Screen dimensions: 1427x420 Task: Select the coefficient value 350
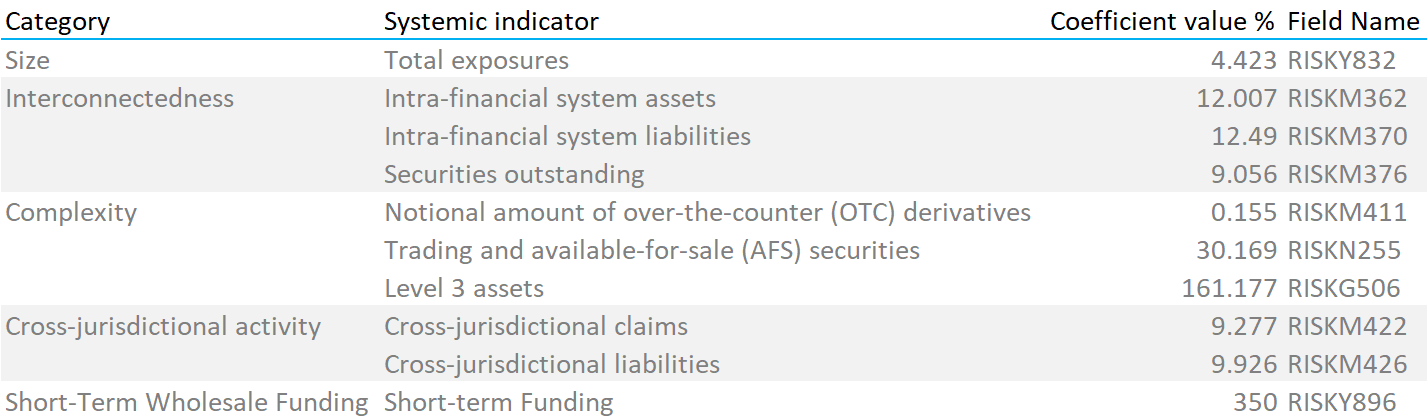(x=1255, y=402)
